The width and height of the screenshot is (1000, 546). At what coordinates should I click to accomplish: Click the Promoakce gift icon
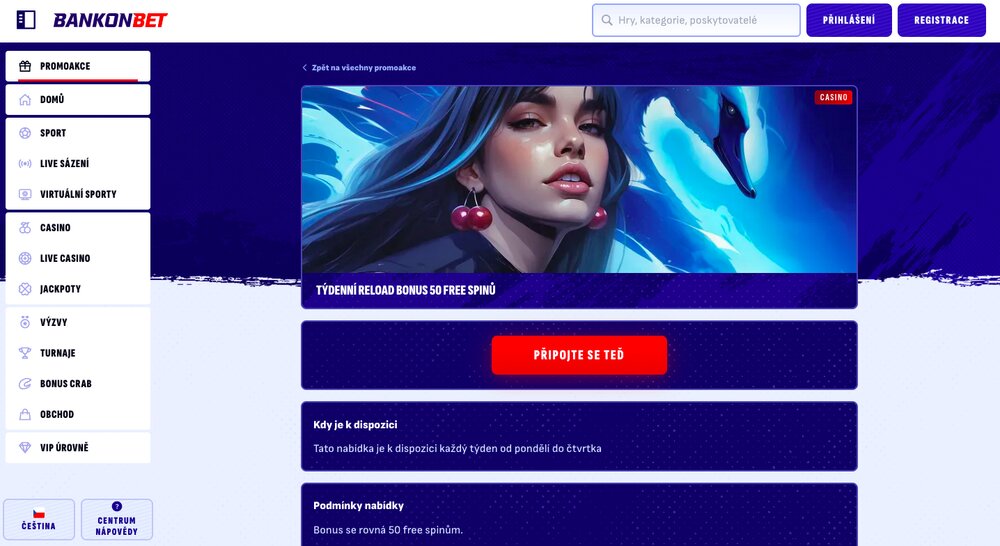[25, 66]
